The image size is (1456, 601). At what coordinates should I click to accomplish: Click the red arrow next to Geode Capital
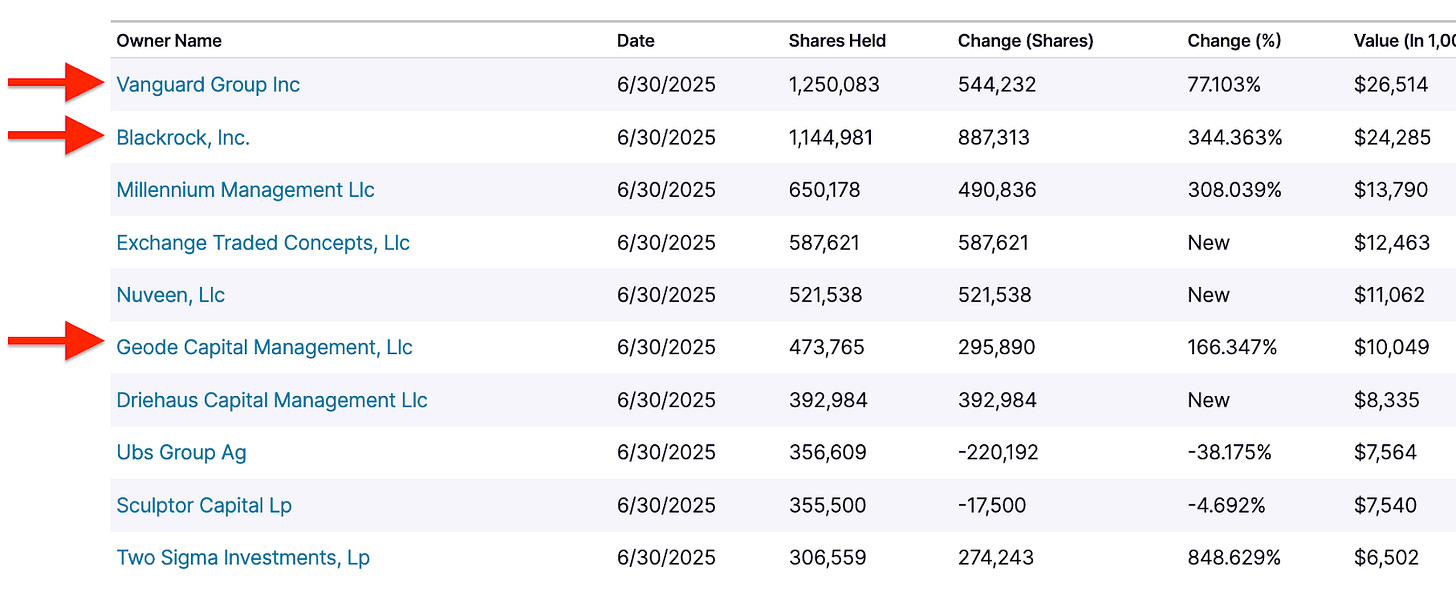[x=55, y=342]
